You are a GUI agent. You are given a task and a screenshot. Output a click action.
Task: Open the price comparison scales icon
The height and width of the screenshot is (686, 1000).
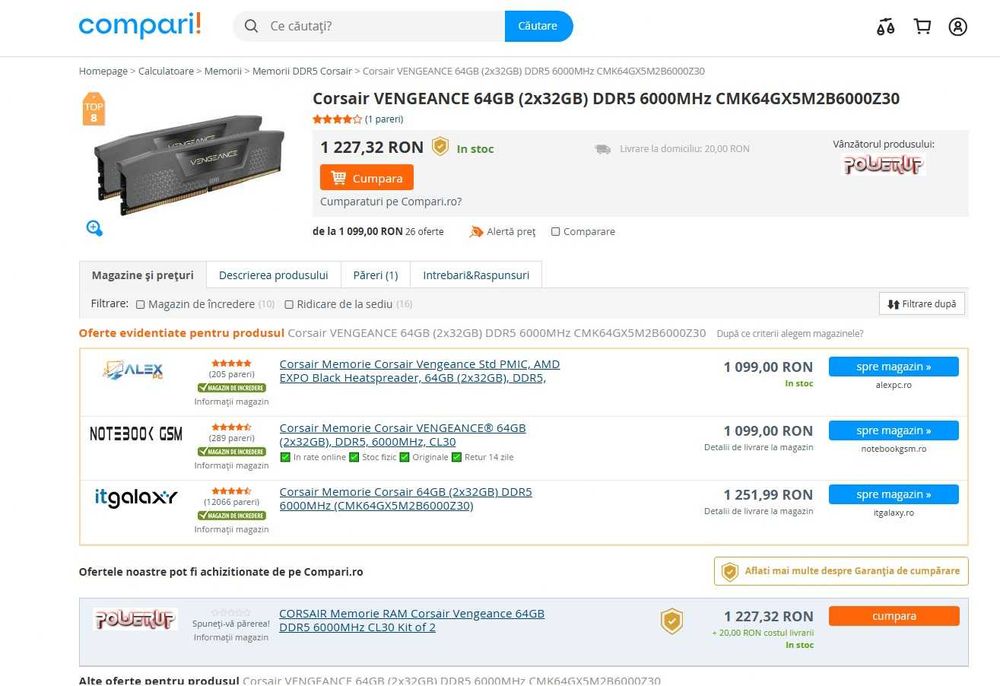click(x=885, y=27)
